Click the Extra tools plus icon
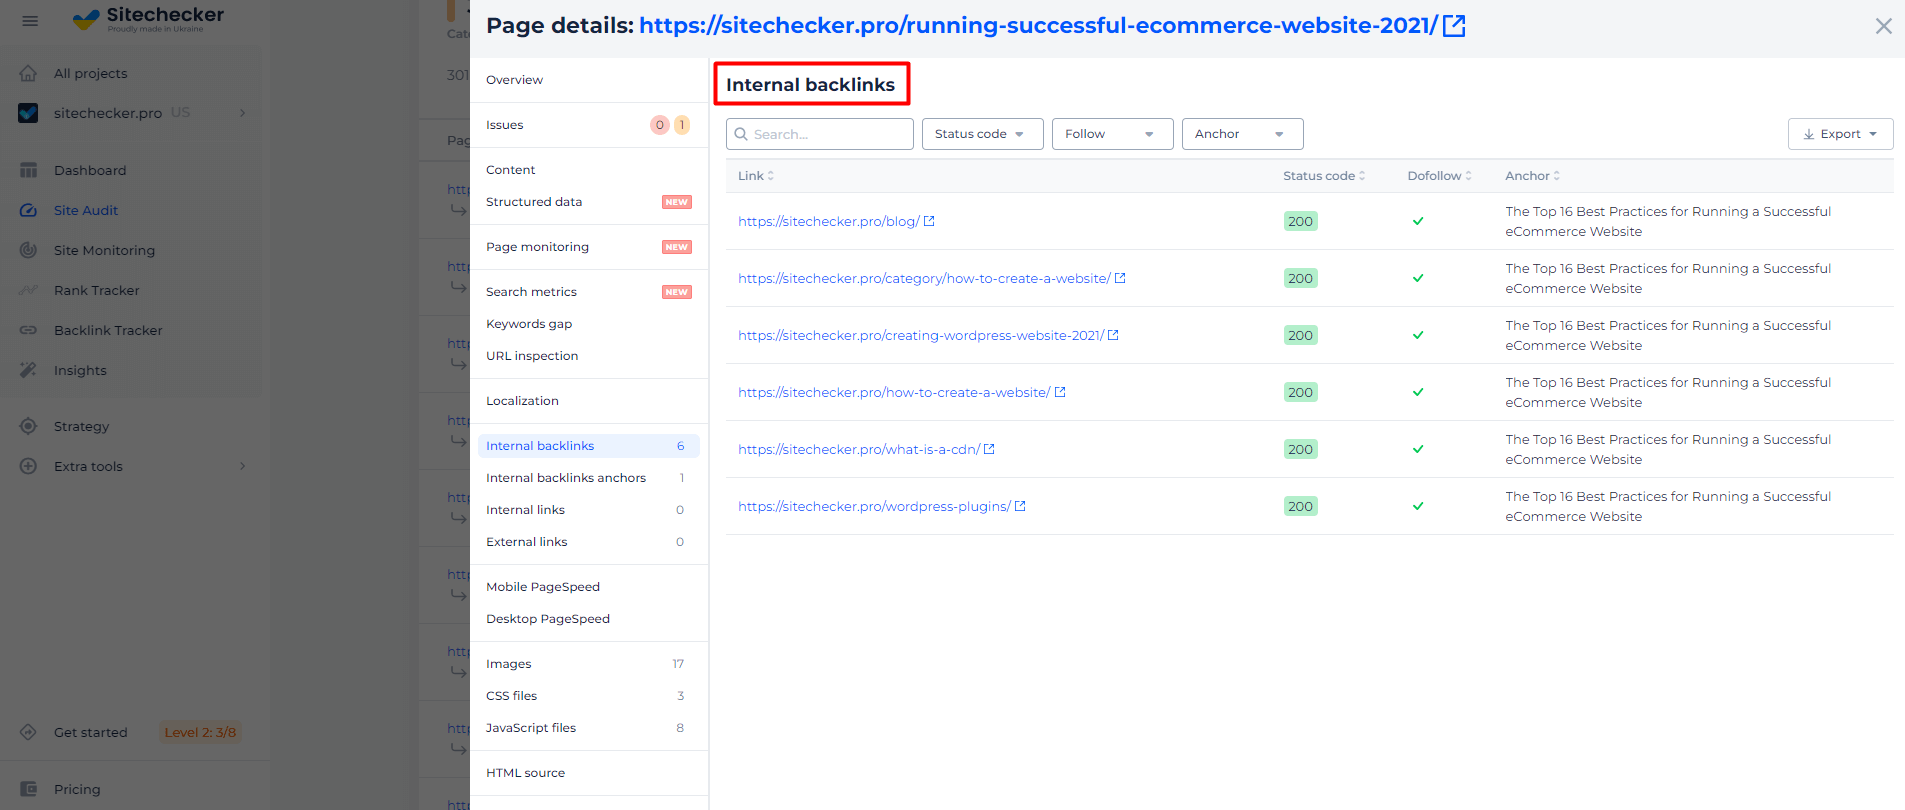 click(x=28, y=466)
